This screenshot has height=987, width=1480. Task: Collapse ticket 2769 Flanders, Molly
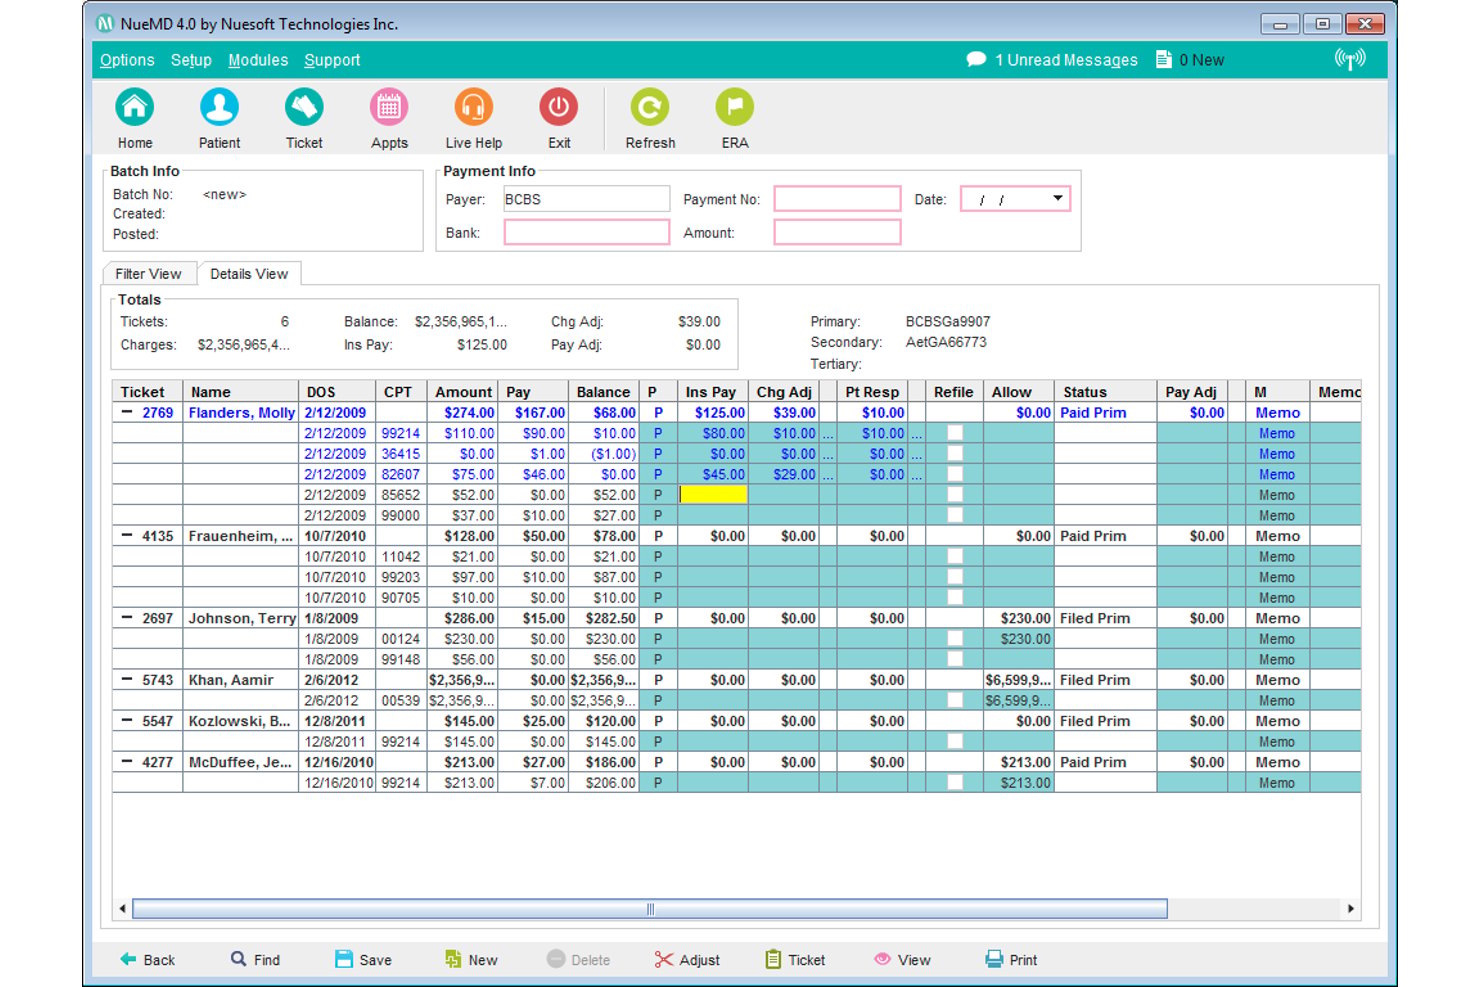pos(127,411)
